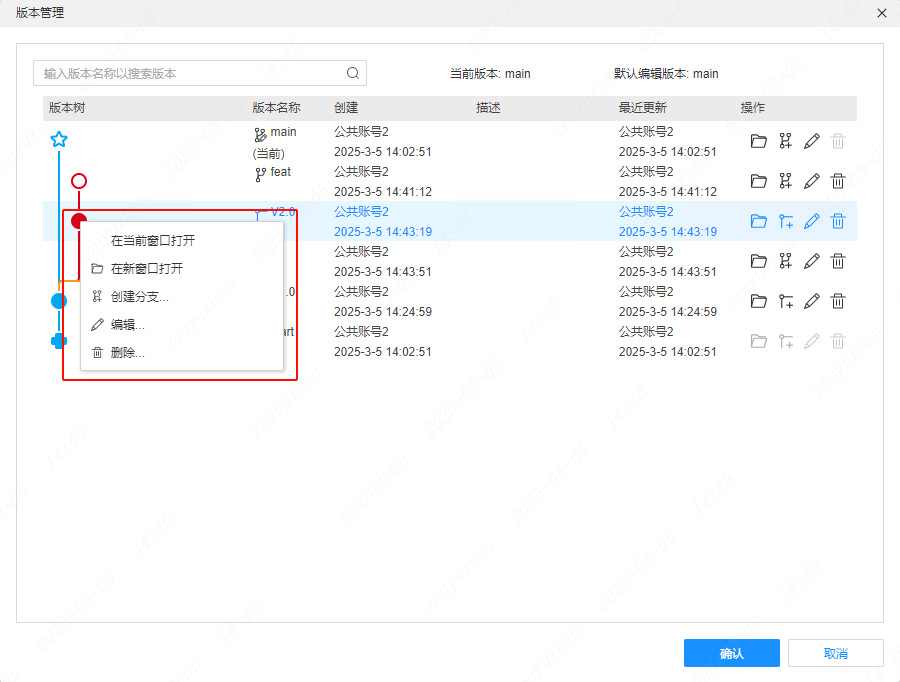Create a branch from the feat version row
The width and height of the screenshot is (900, 682).
point(786,181)
